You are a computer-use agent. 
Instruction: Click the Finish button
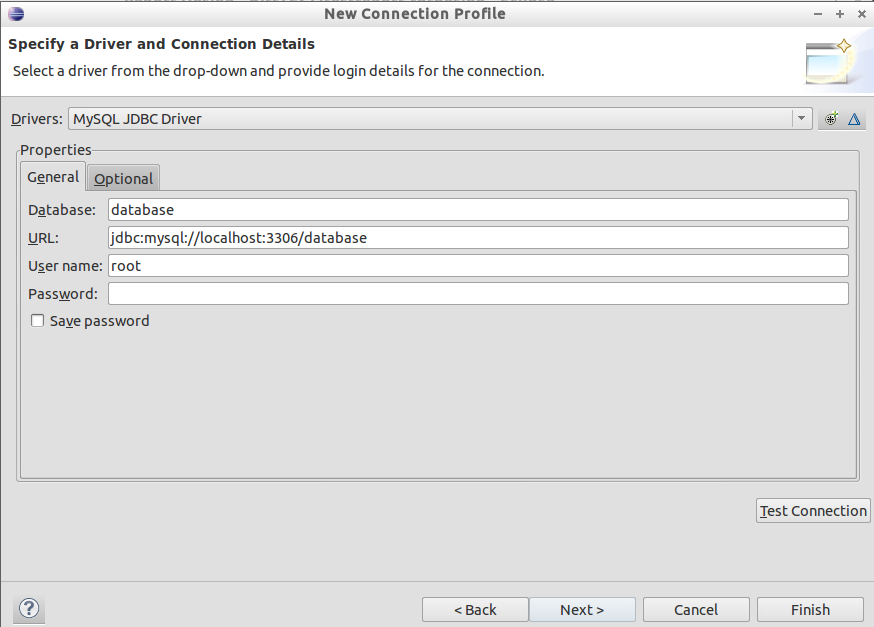810,610
